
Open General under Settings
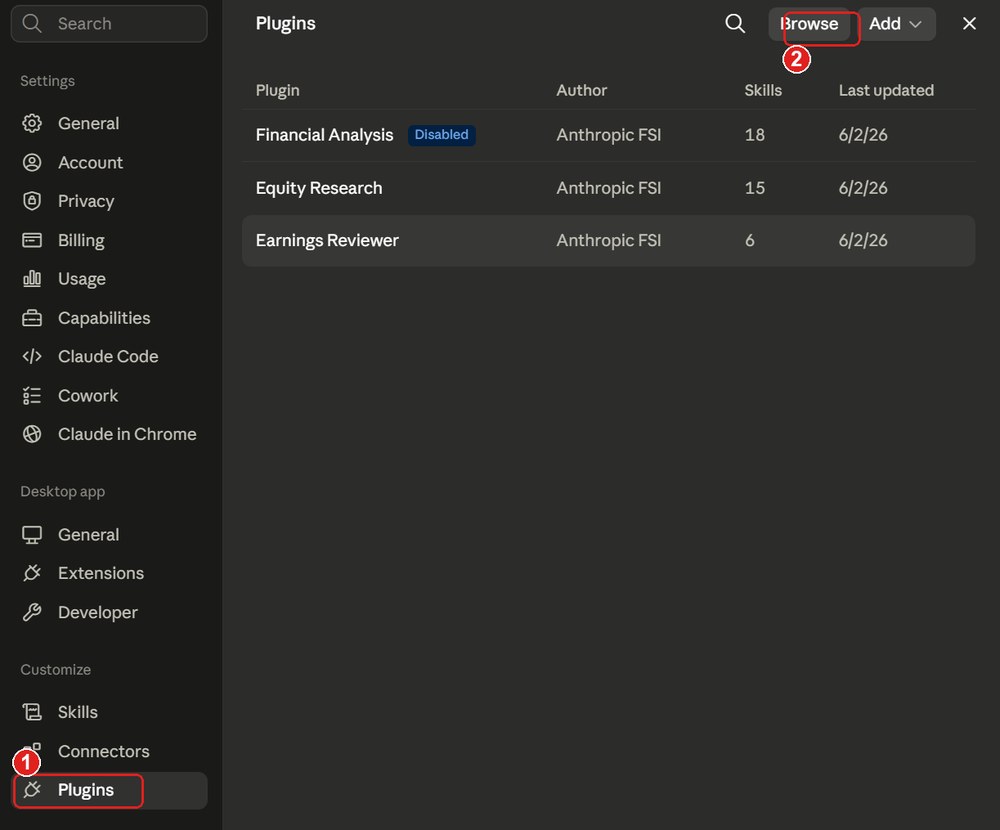109,123
